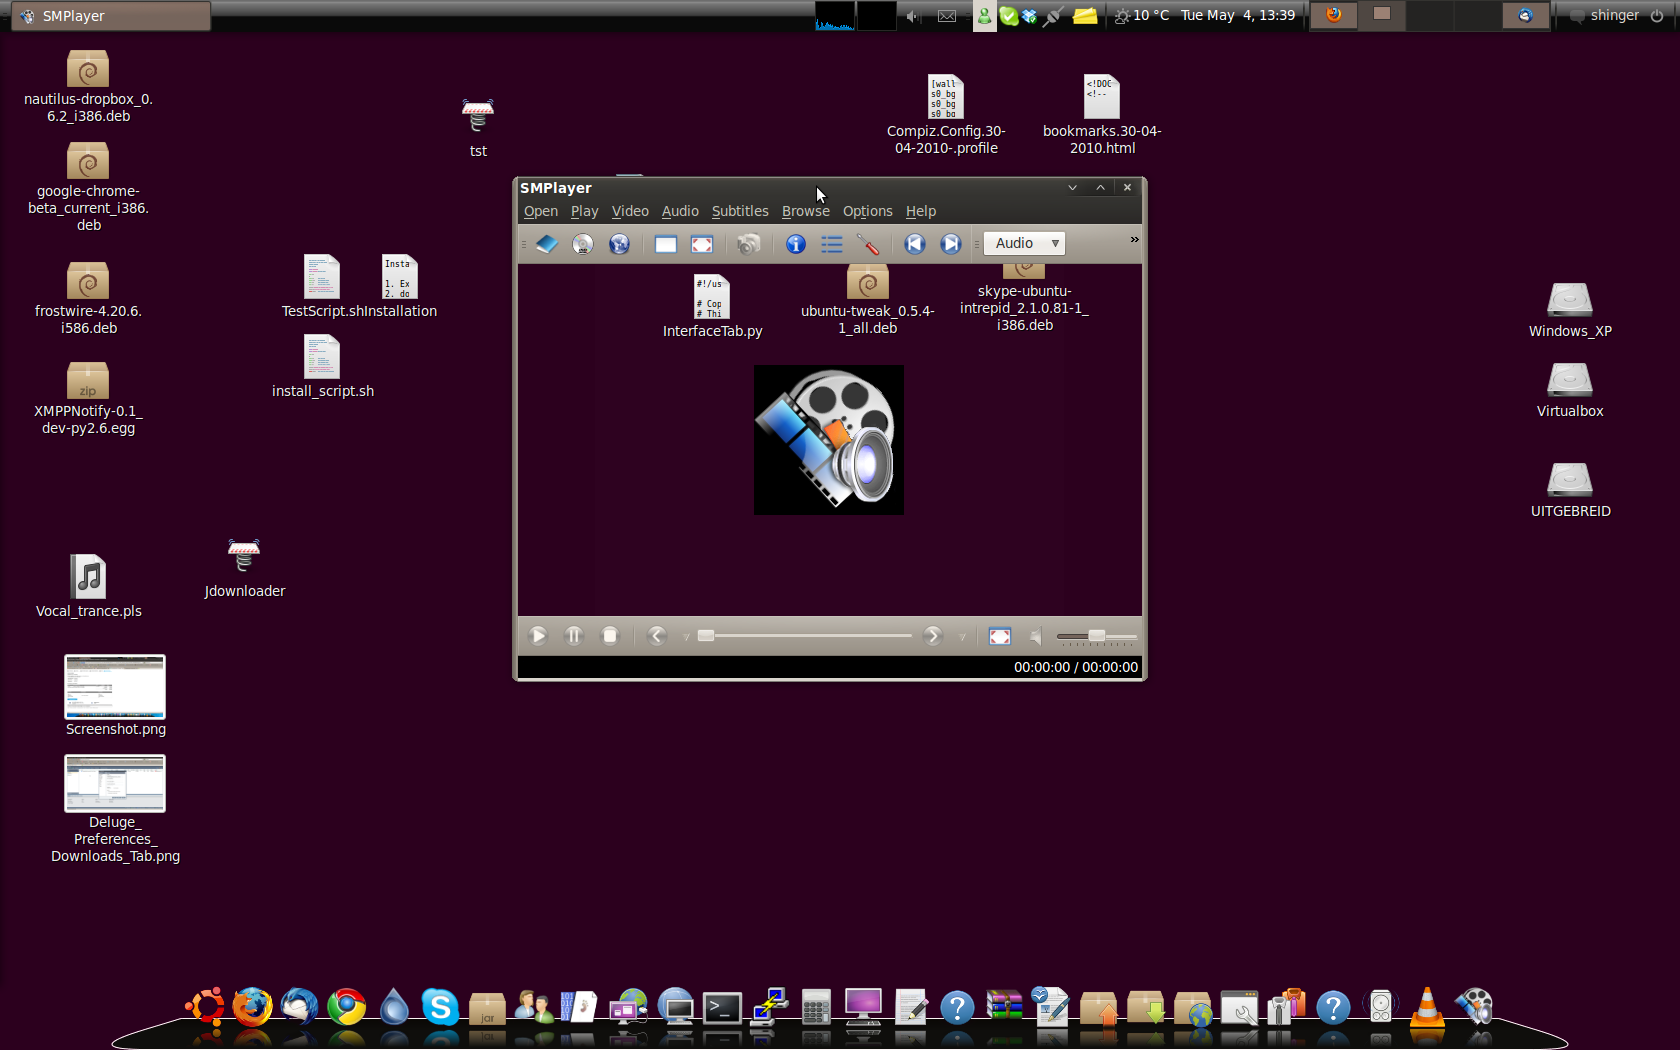Click the Open DVD disc icon

click(x=583, y=244)
